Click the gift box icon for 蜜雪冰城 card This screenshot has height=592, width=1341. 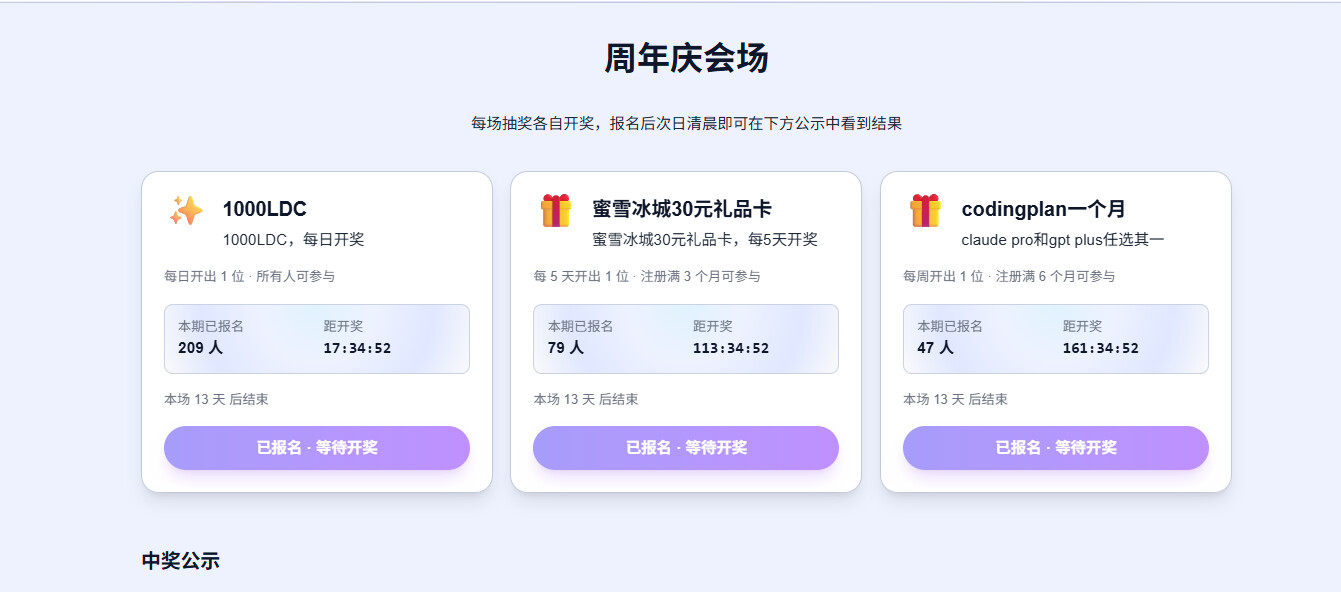[x=556, y=210]
